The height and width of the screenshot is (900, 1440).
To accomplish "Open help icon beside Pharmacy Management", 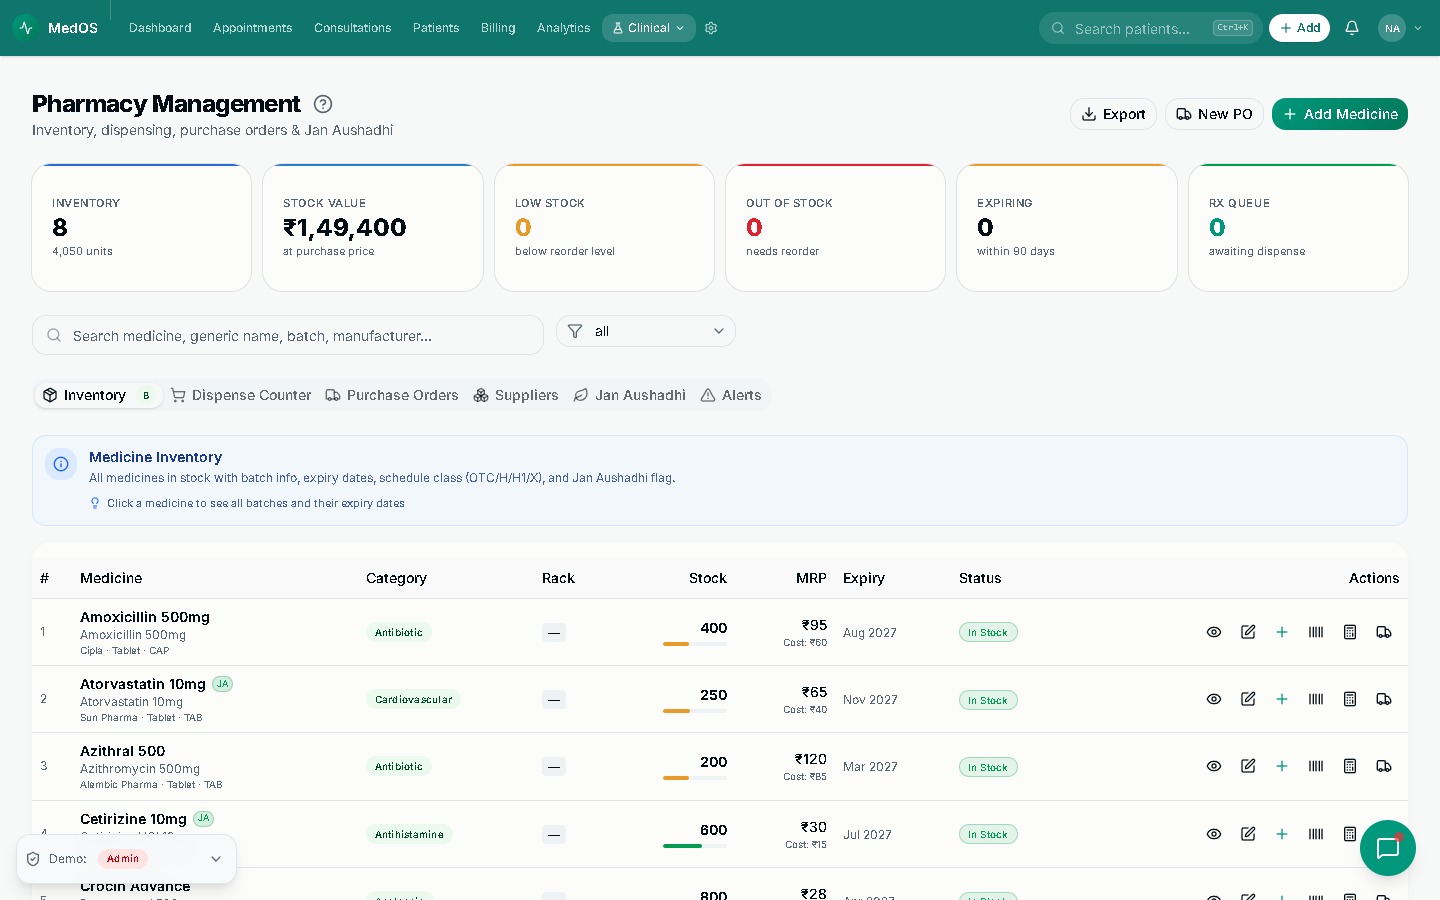I will coord(323,104).
